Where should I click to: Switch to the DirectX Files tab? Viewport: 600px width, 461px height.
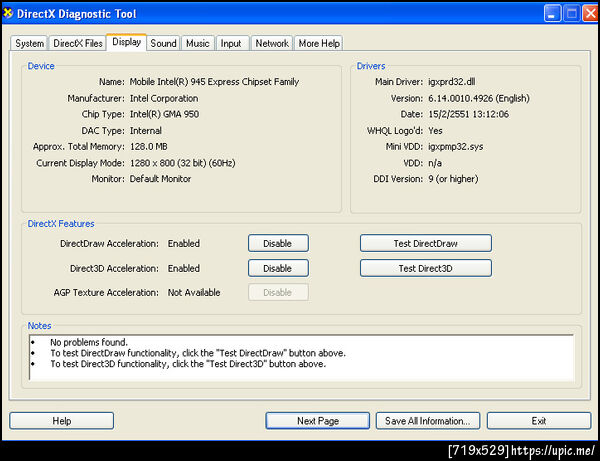click(78, 43)
